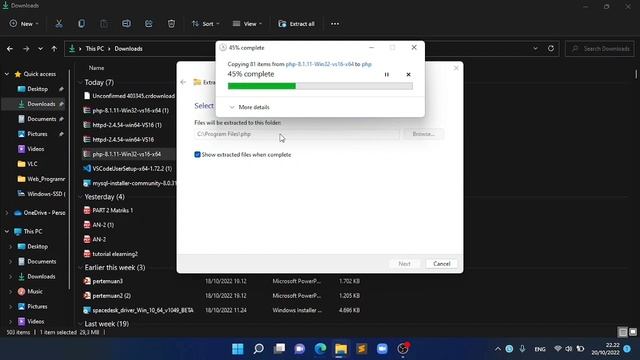This screenshot has height=360, width=640.
Task: Cancel the copy with small X button
Action: click(408, 74)
